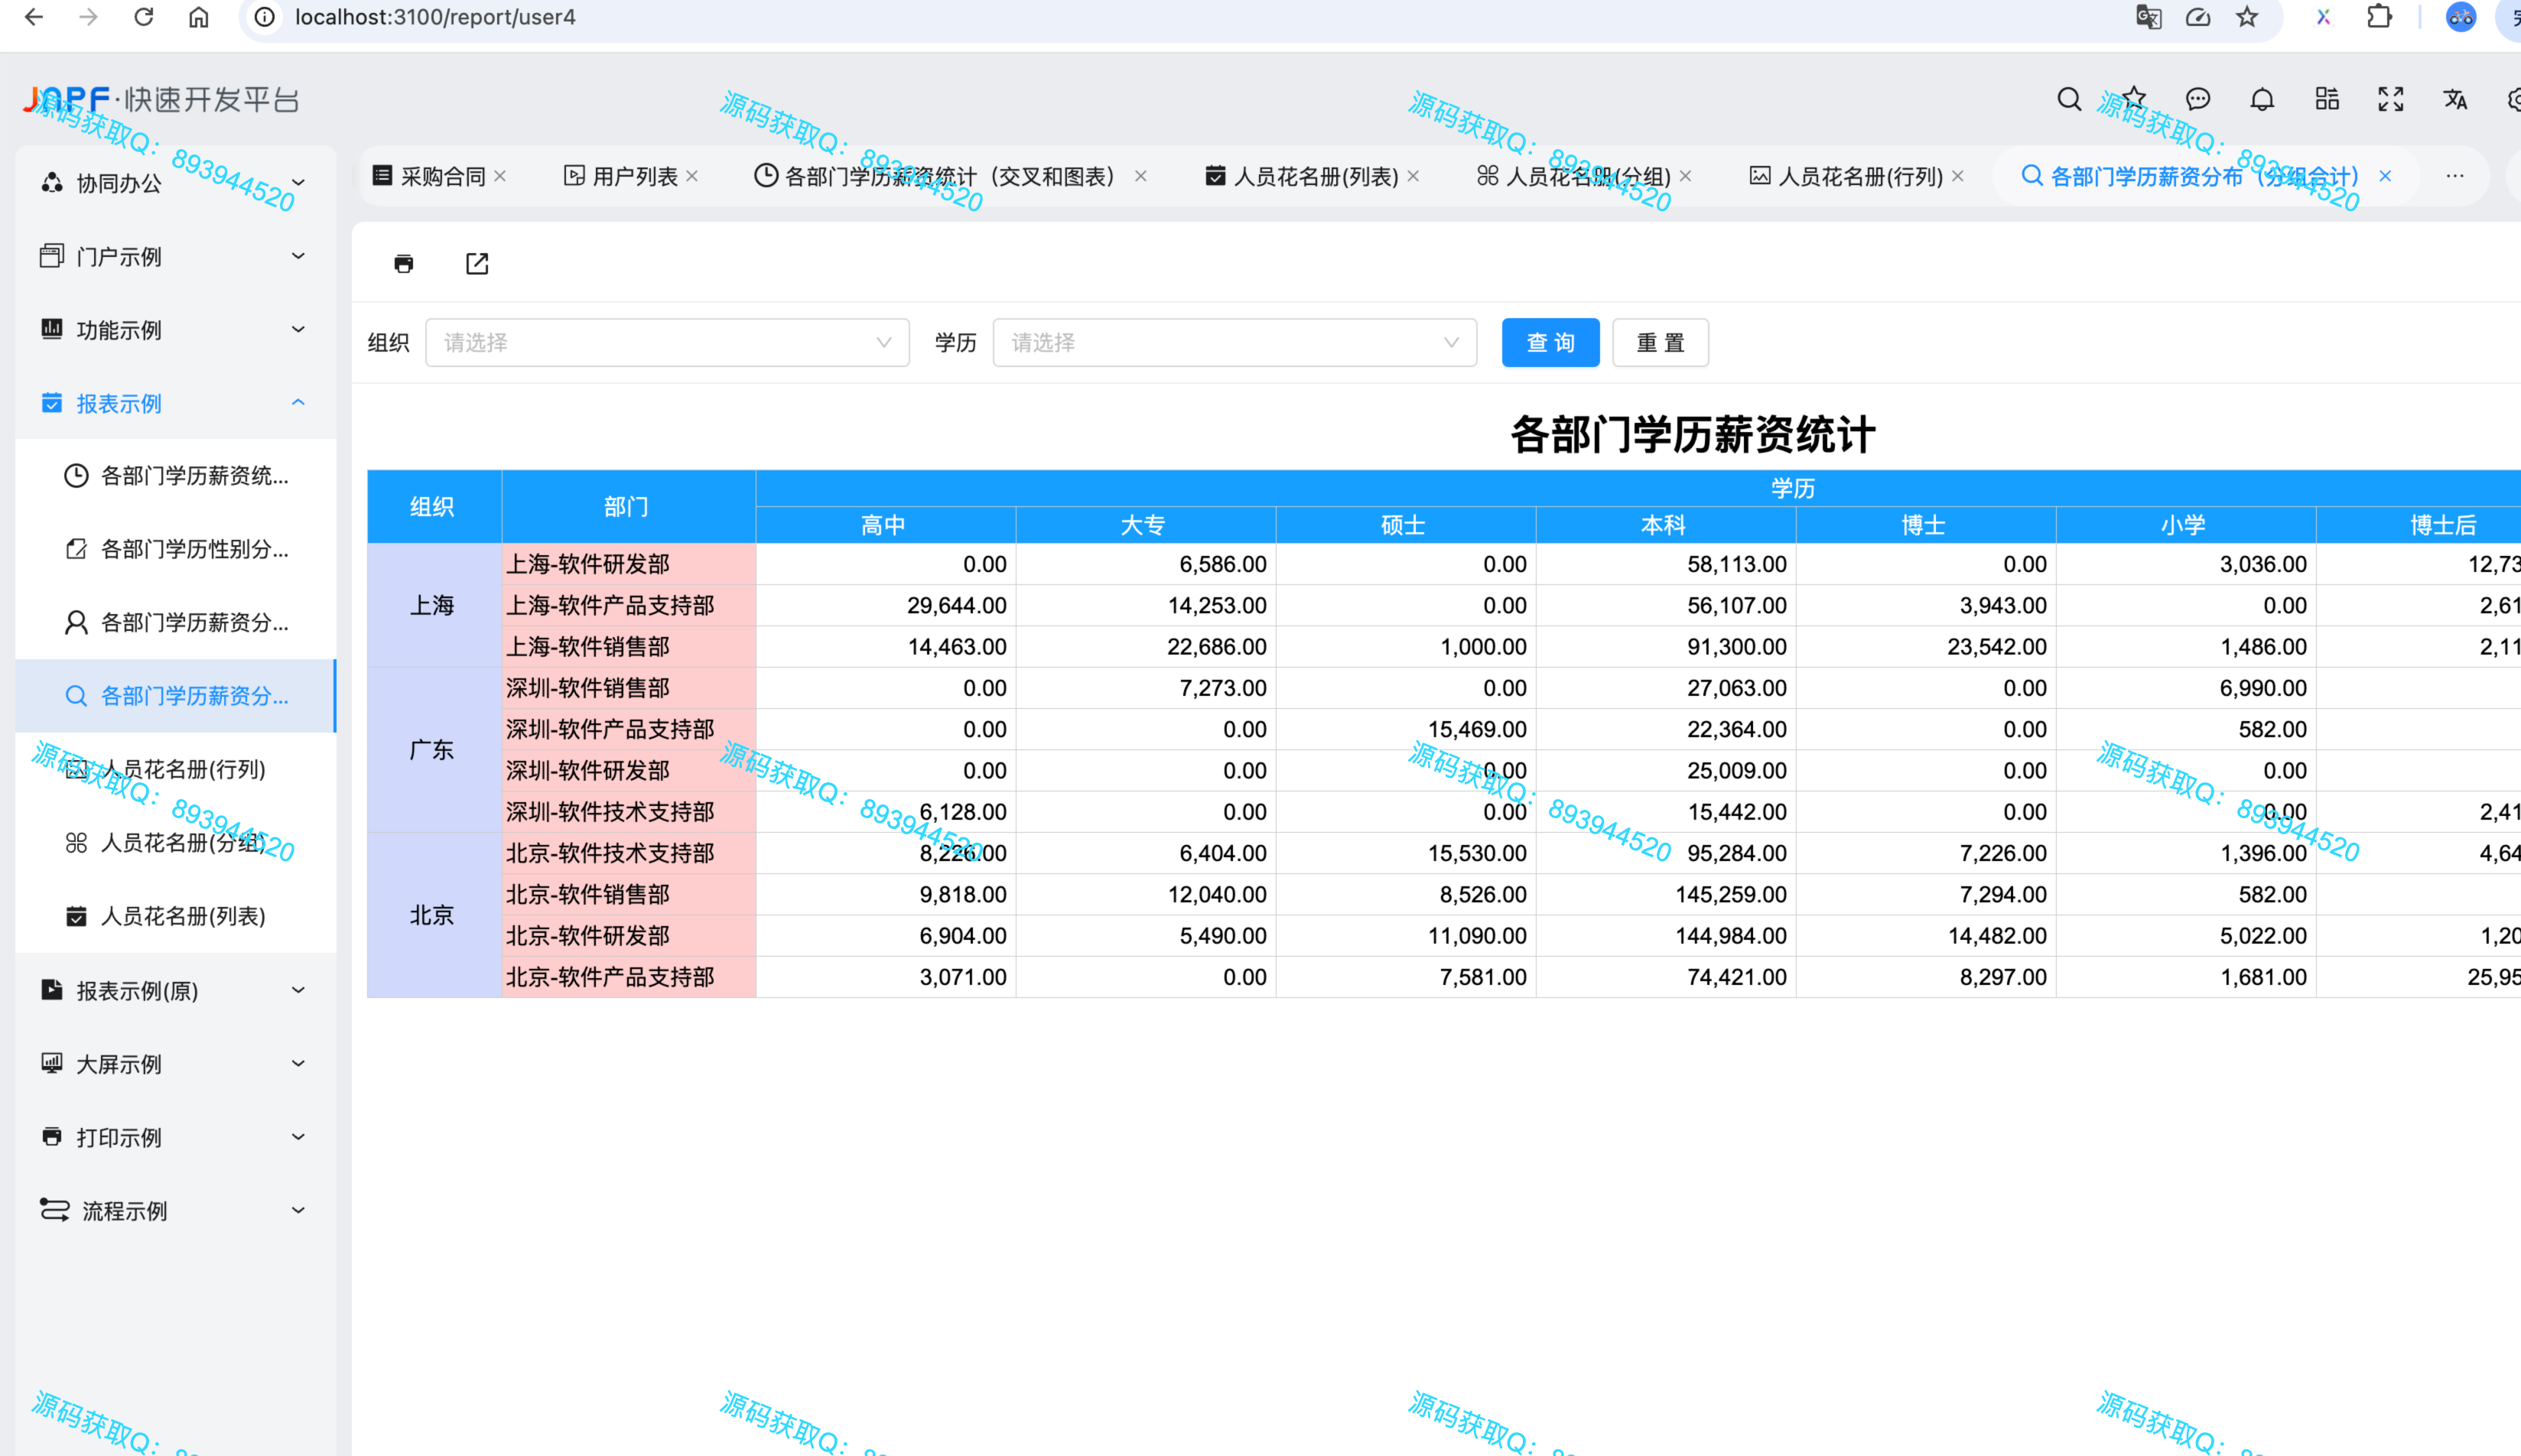Open the header search icon
This screenshot has width=2521, height=1456.
pyautogui.click(x=2069, y=99)
